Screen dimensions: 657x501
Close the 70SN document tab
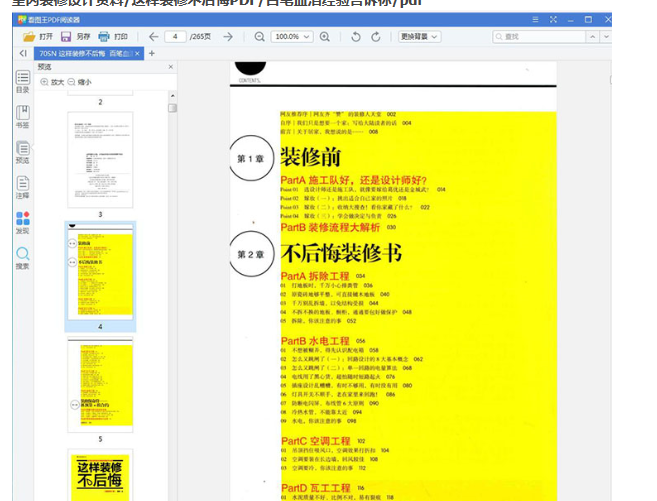(x=137, y=54)
